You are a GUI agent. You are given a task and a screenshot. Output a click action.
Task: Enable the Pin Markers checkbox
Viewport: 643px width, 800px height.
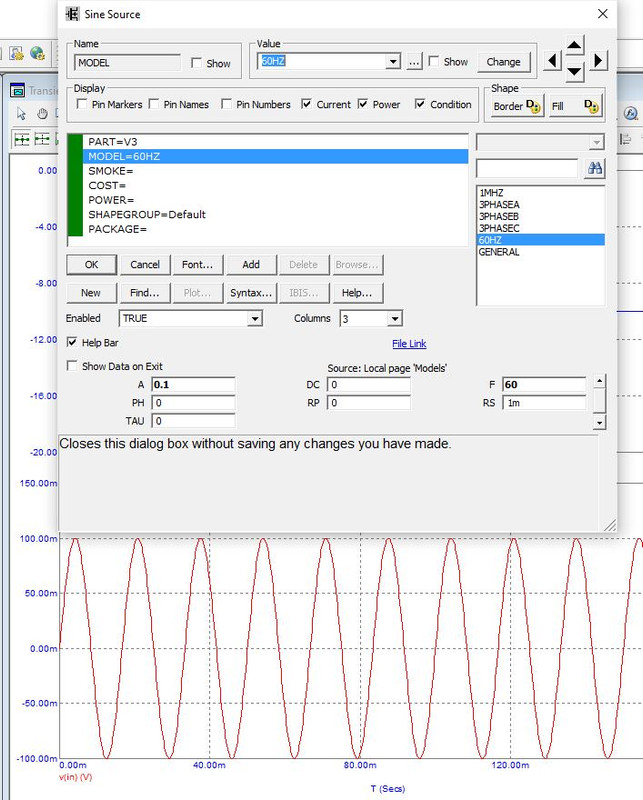[82, 104]
